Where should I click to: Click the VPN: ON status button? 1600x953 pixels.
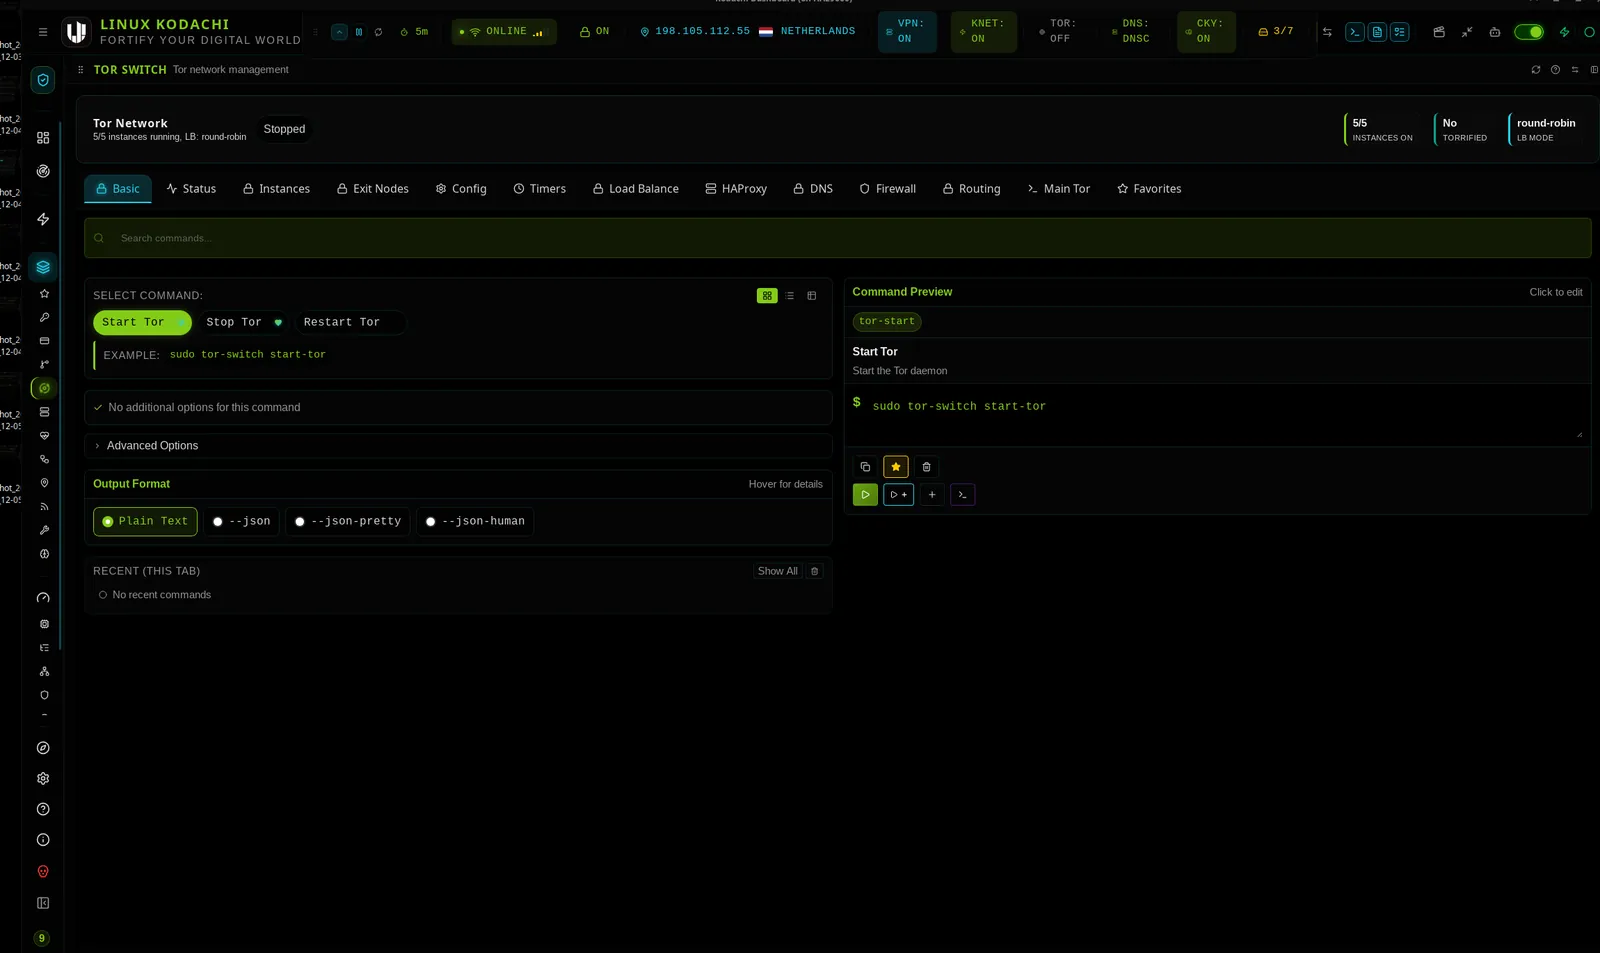(x=907, y=32)
